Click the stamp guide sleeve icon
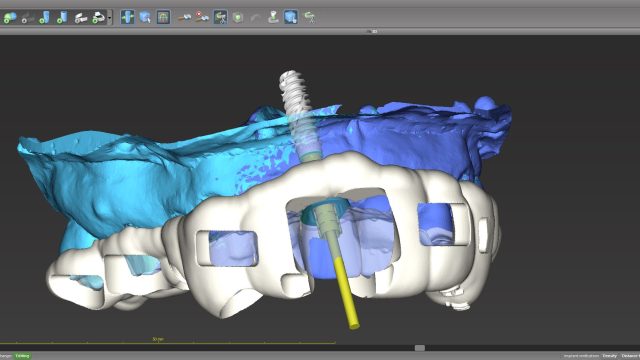Screen dimensions: 640x360 pyautogui.click(x=273, y=17)
